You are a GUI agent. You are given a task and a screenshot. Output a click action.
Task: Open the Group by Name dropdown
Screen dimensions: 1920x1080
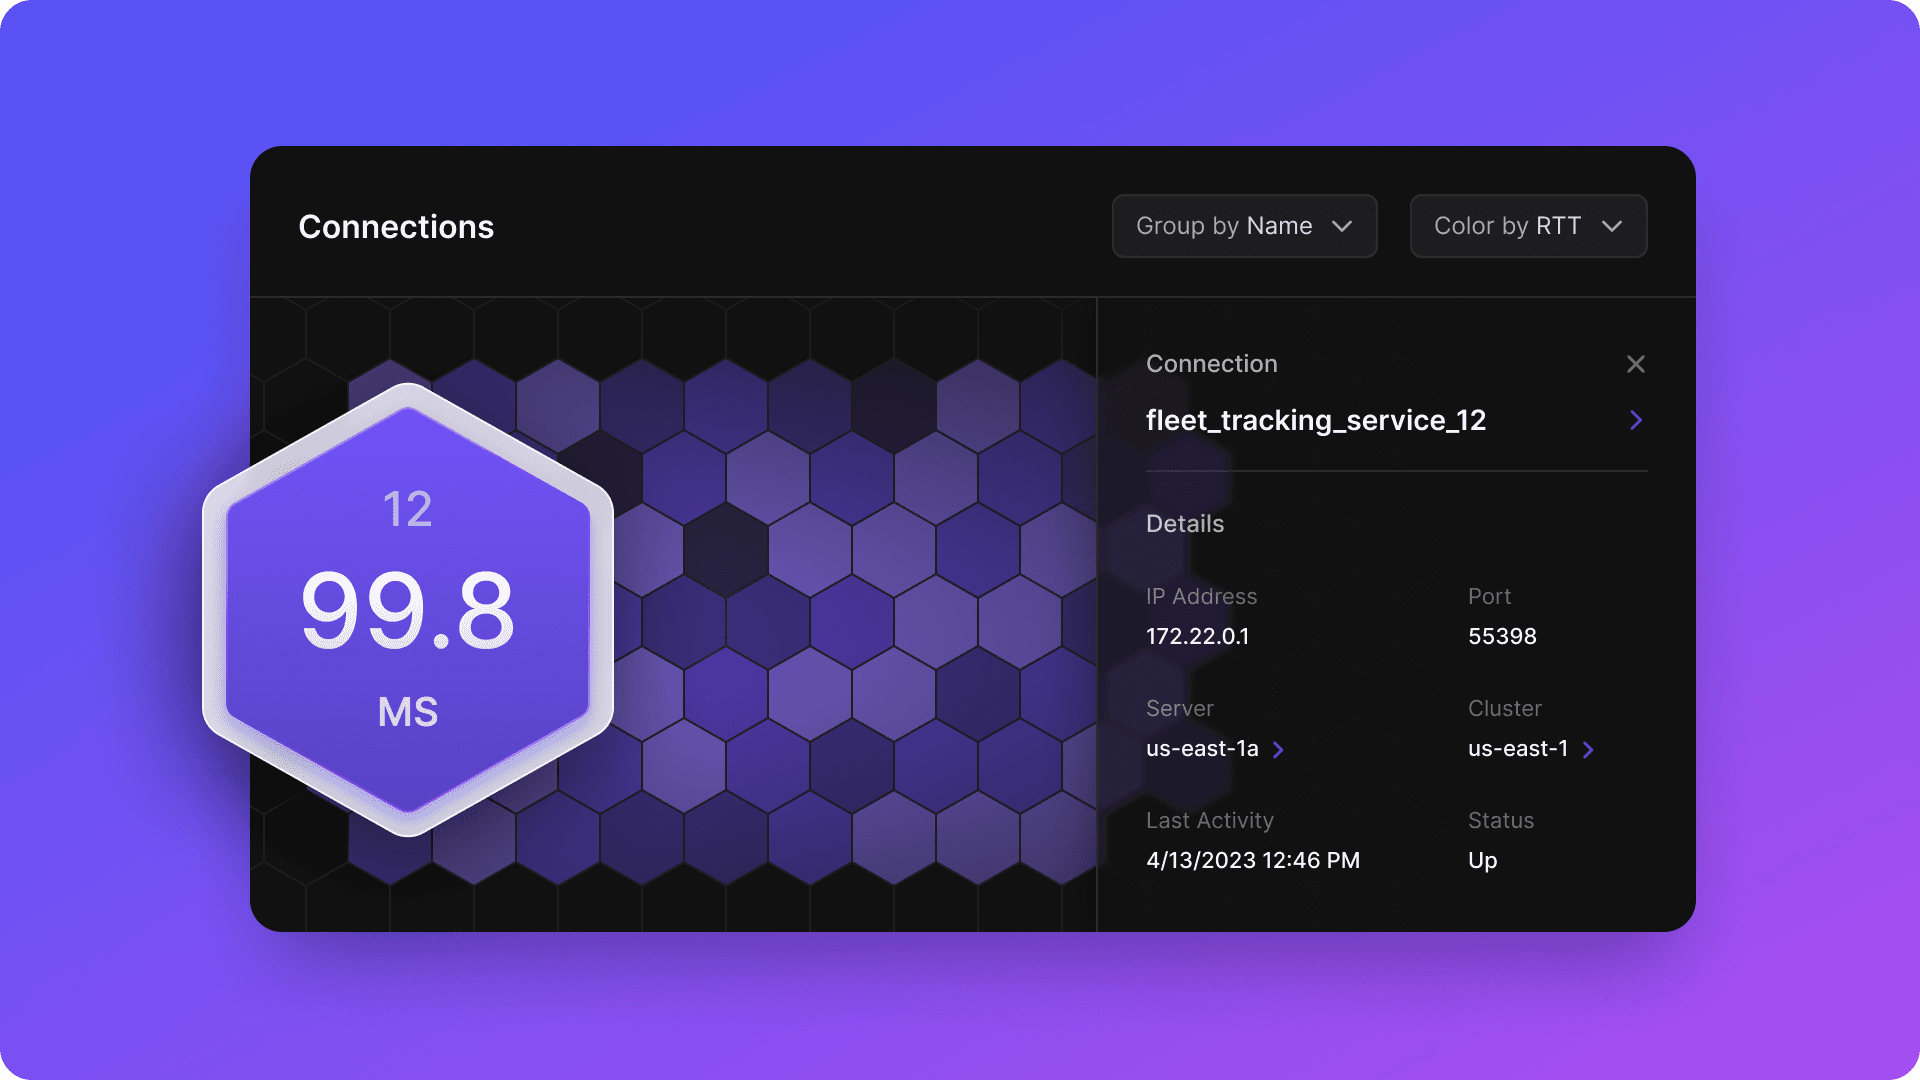[1243, 226]
